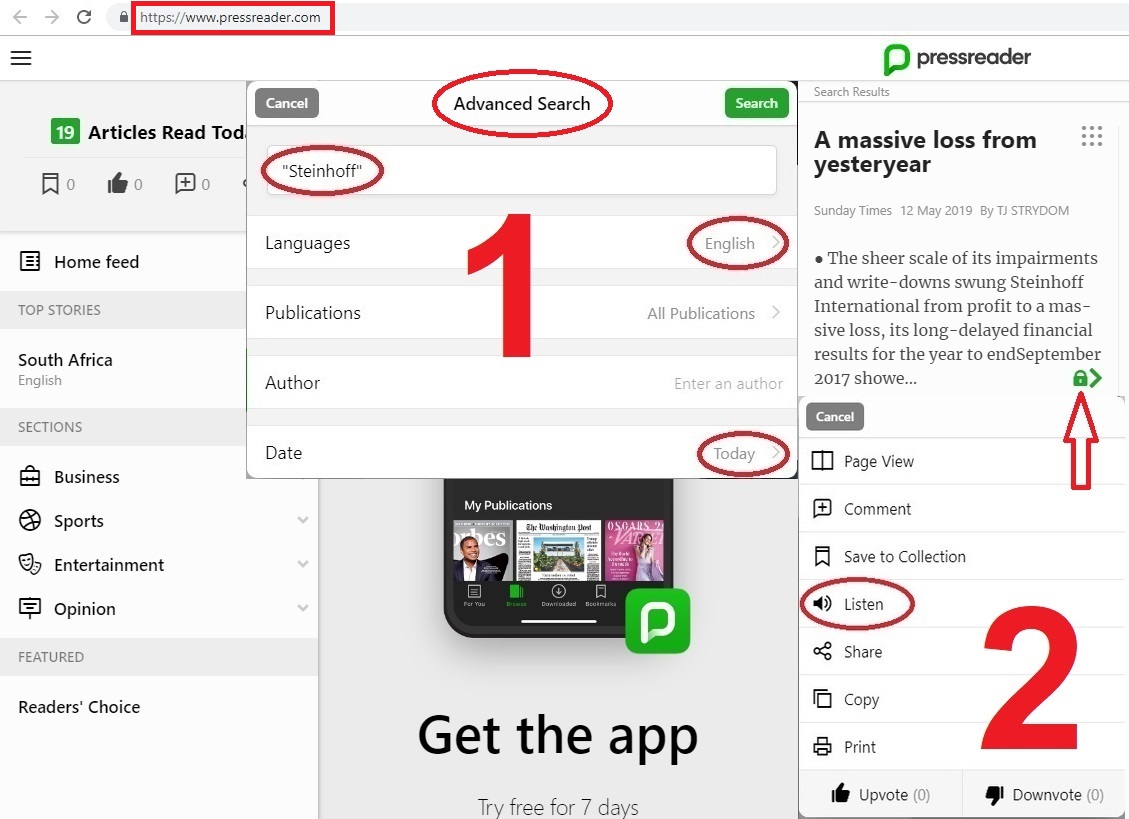Click the Save to Collection bookmark icon
Screen dimensions: 1129x819
822,556
